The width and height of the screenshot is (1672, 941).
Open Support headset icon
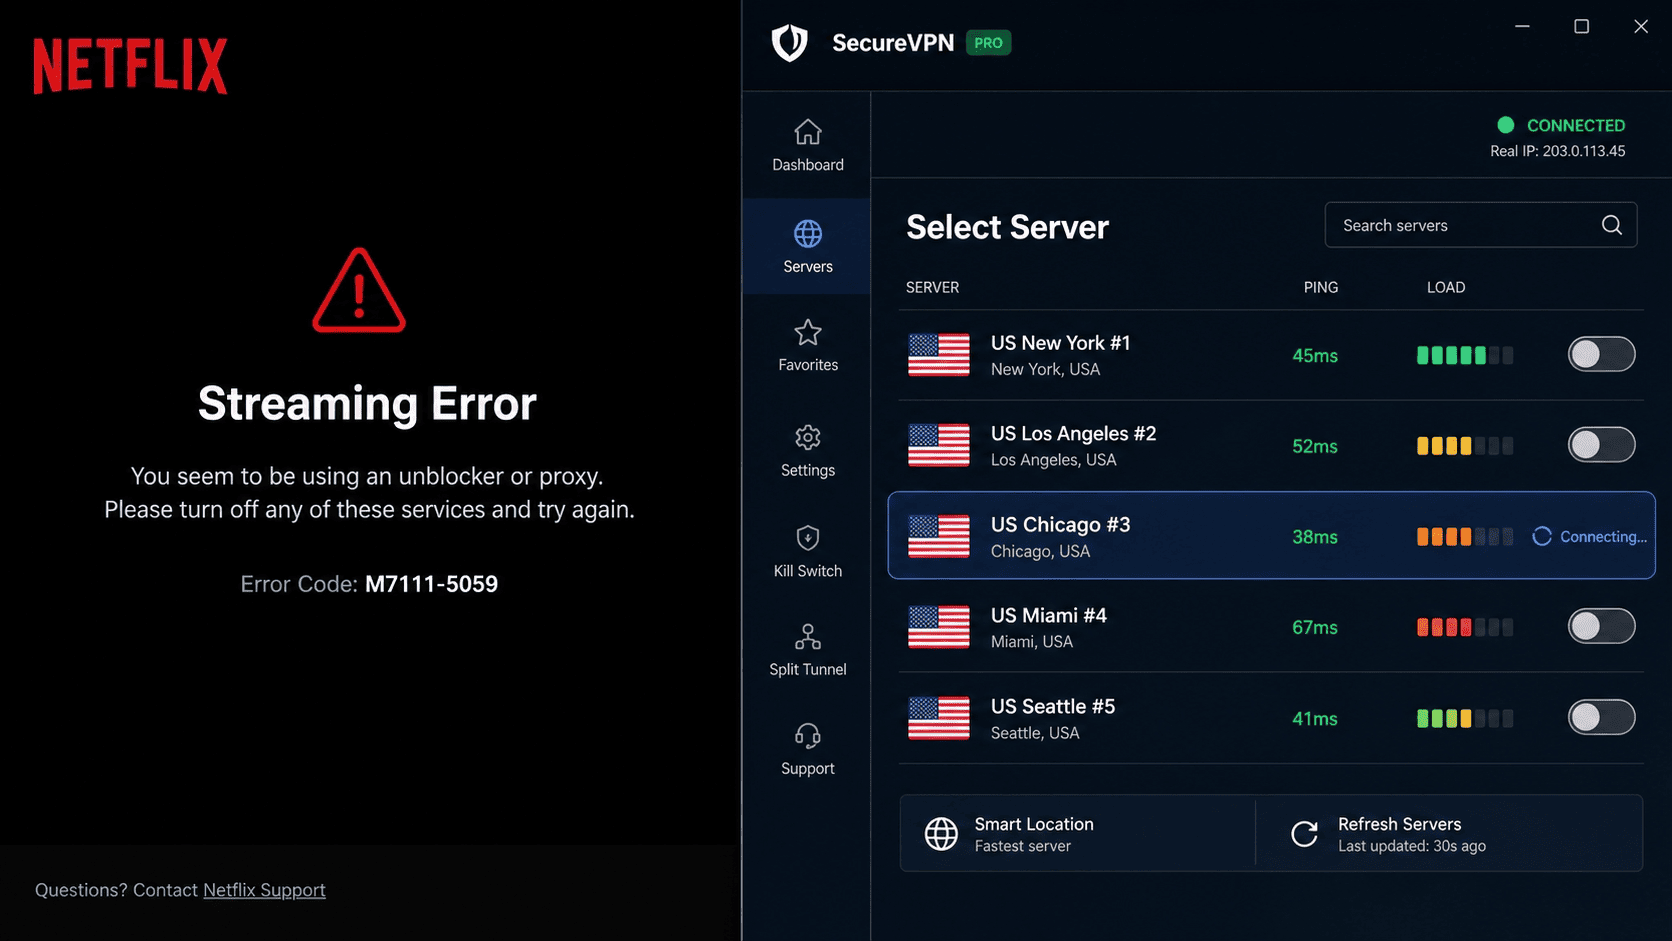pos(808,736)
